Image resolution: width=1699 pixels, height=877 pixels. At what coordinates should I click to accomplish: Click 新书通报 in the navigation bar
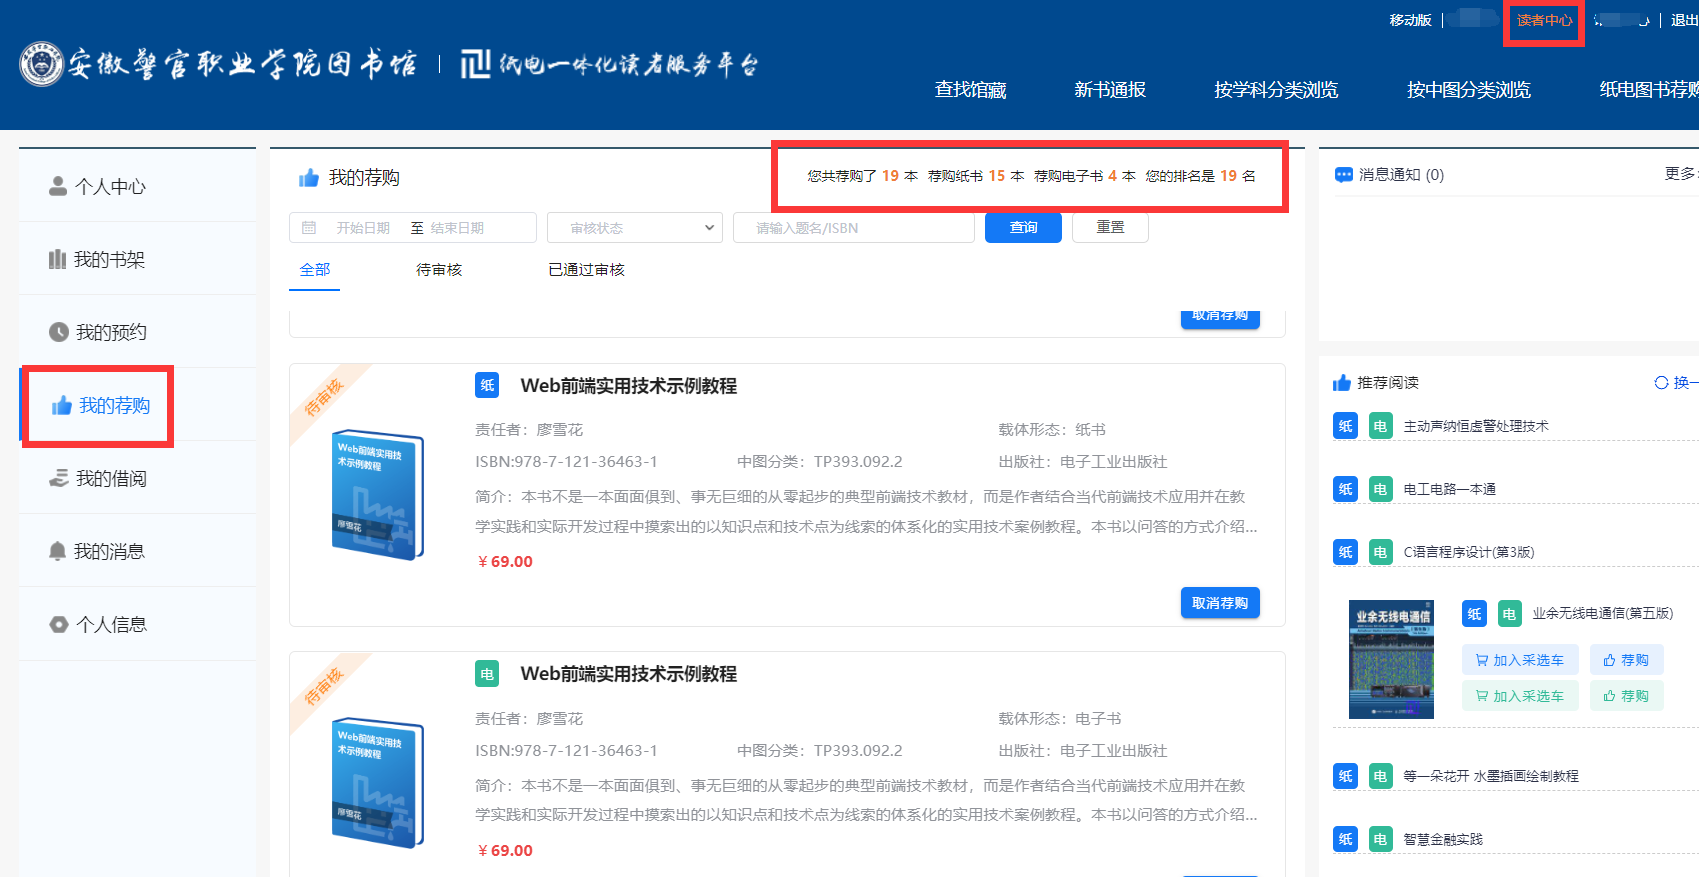[1110, 90]
